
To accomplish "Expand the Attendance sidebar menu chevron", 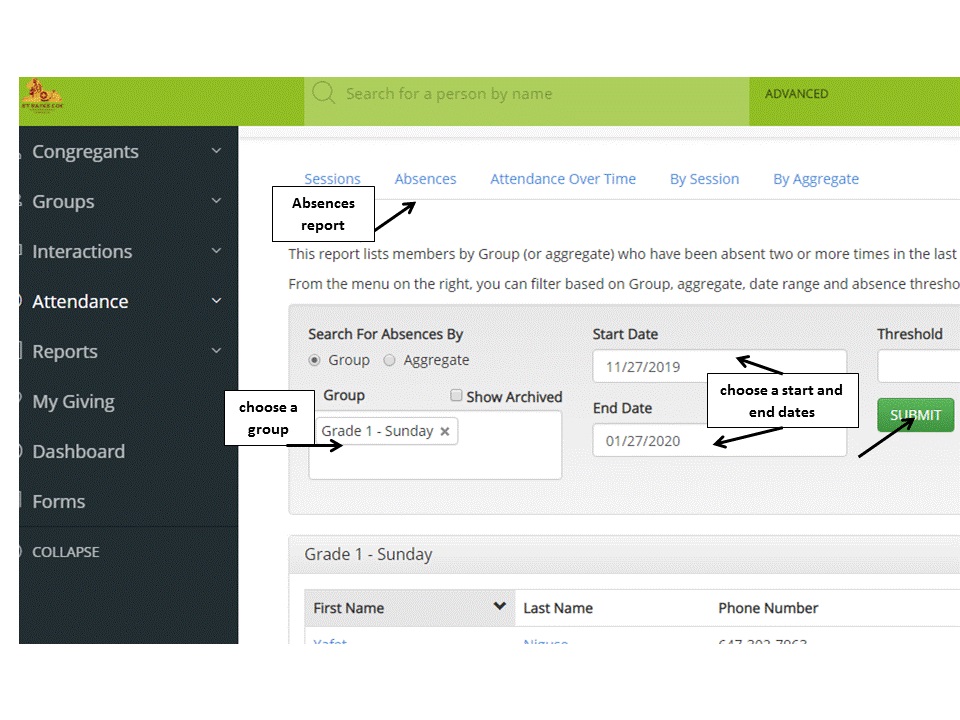I will tap(216, 301).
